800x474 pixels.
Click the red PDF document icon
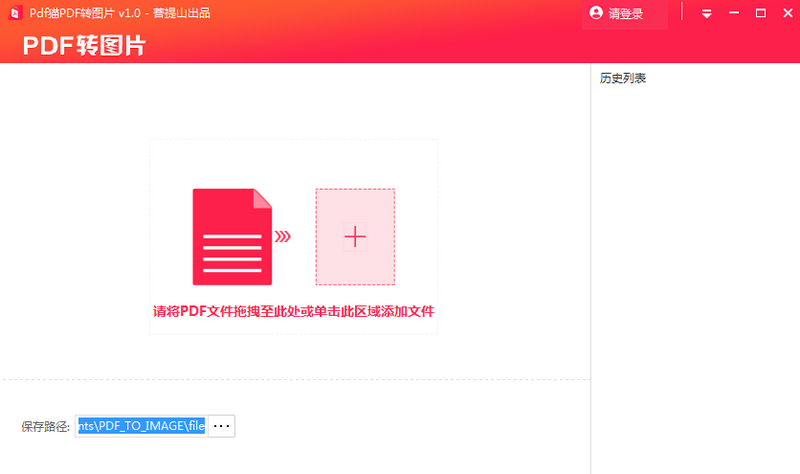click(x=232, y=237)
